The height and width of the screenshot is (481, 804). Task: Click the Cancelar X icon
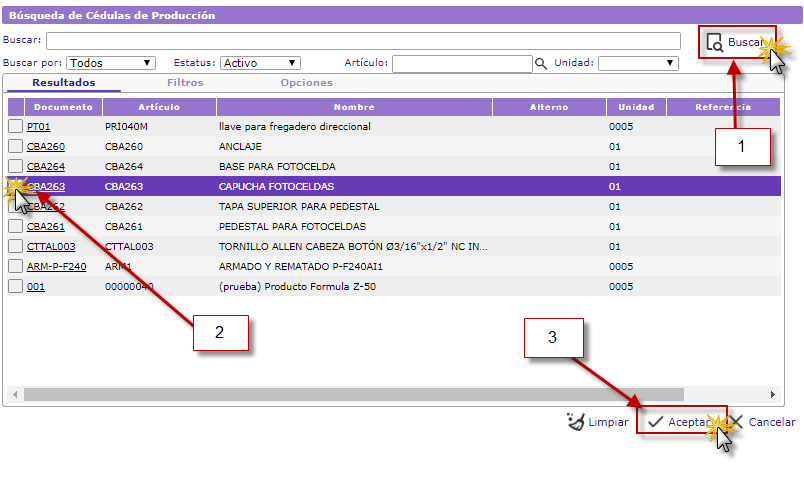pos(736,422)
